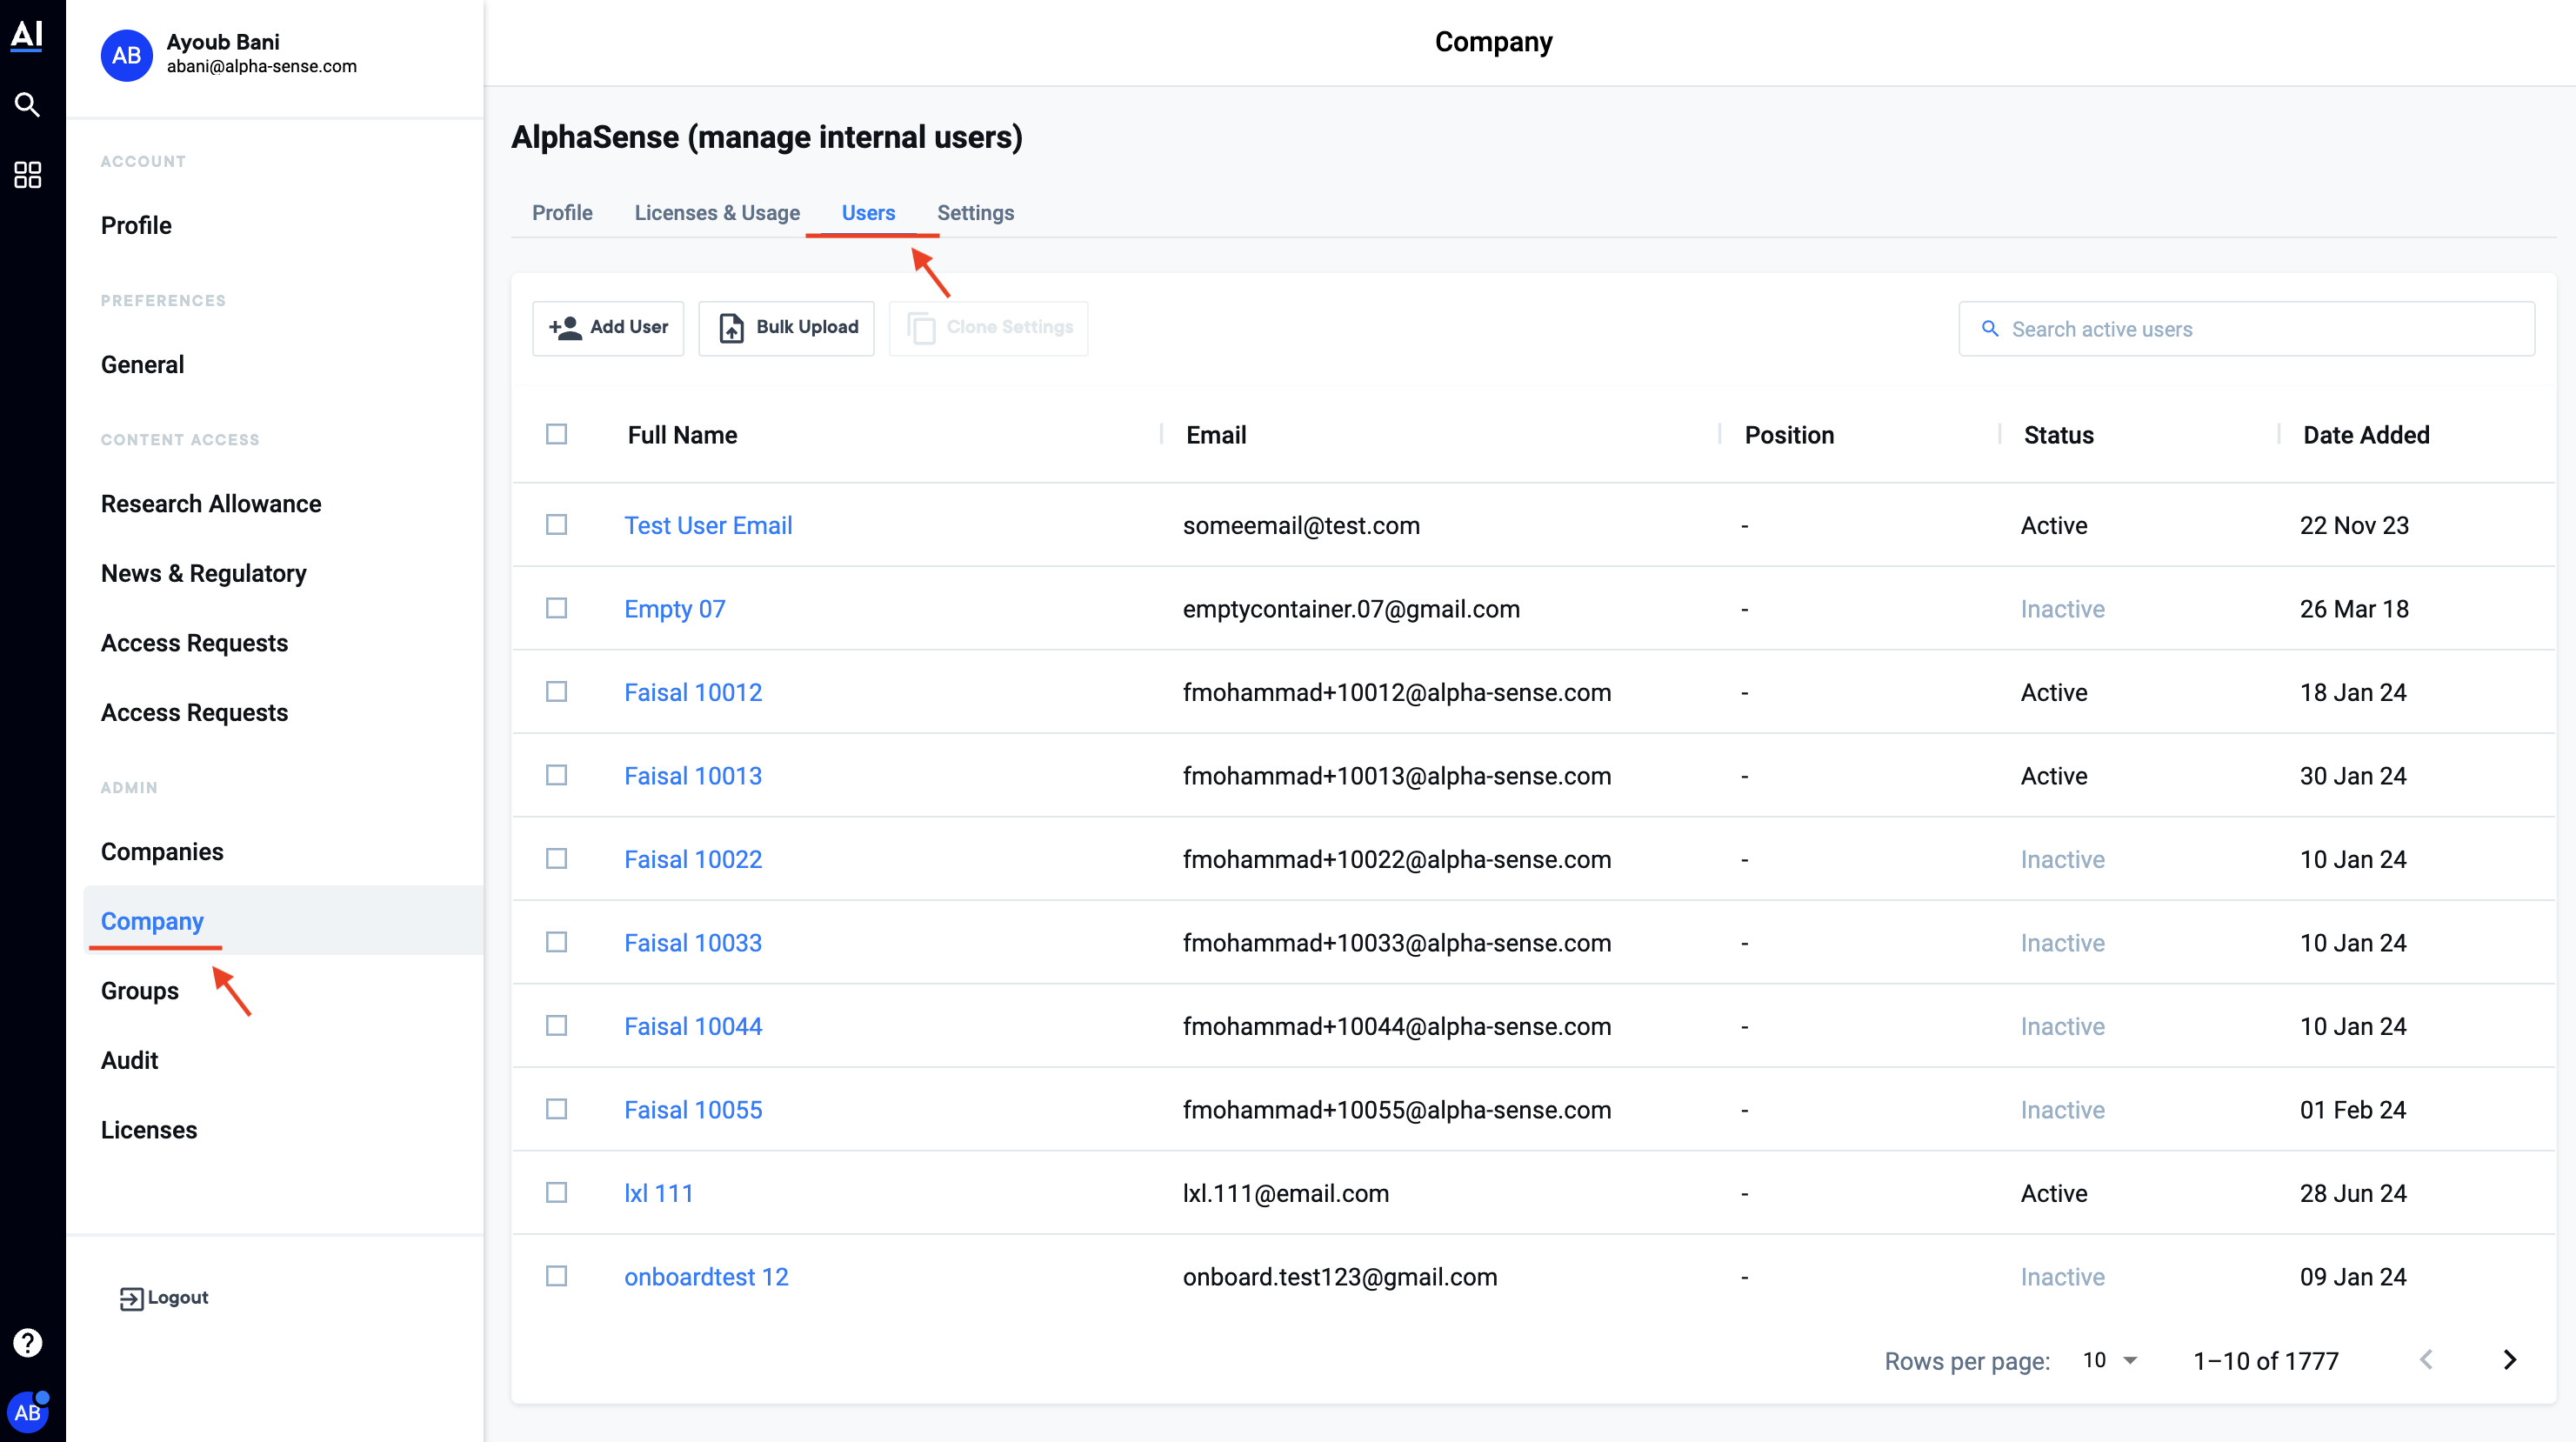Click the upload file icon on Bulk Upload

pos(732,328)
